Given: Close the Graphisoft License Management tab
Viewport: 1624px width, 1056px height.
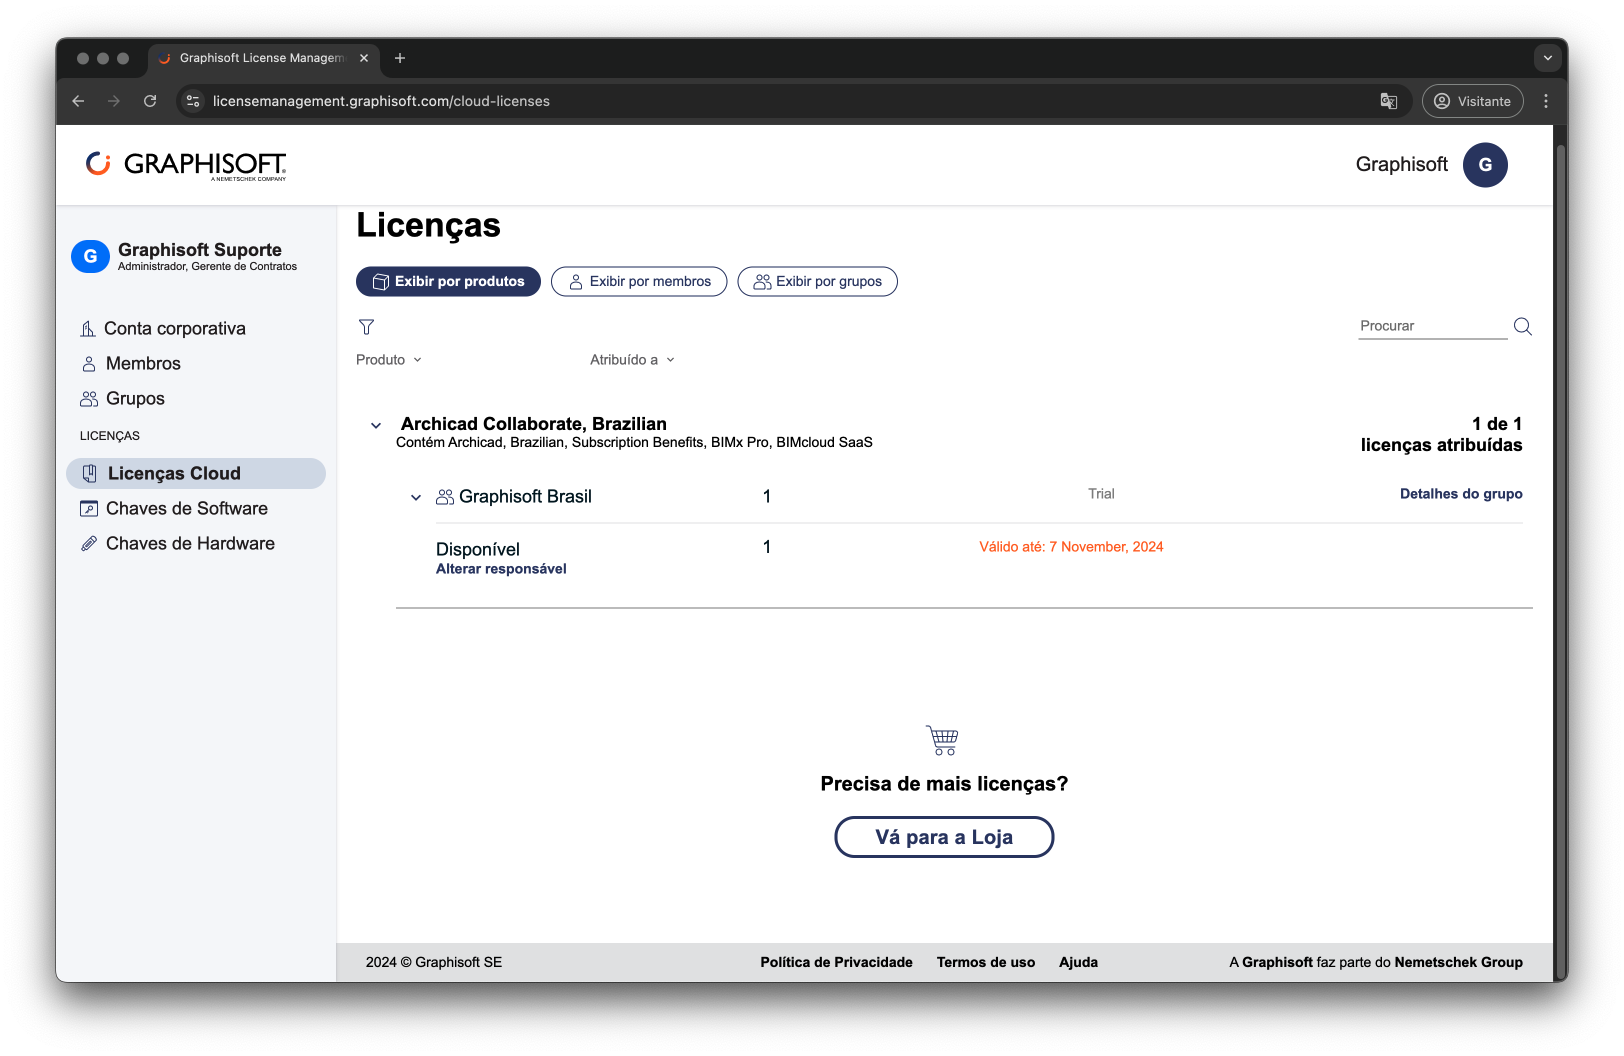Looking at the screenshot, I should (364, 58).
